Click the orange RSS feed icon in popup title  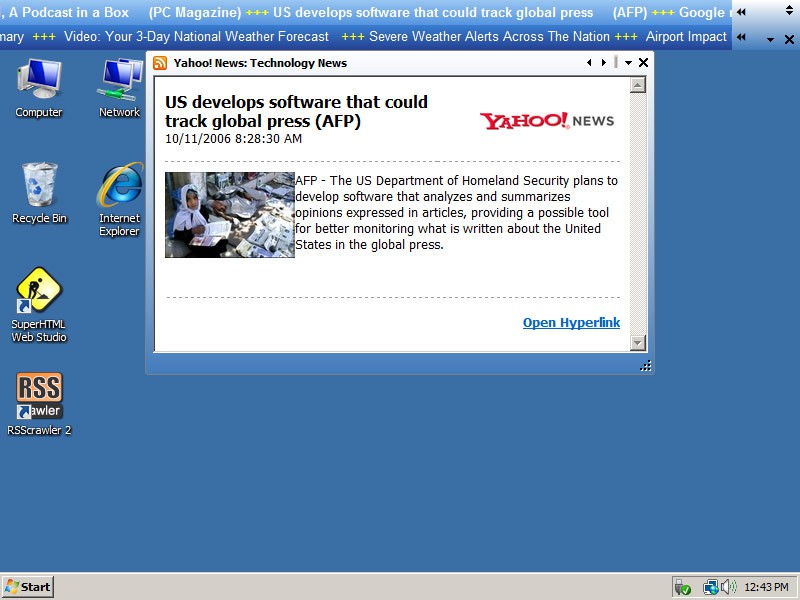point(160,63)
